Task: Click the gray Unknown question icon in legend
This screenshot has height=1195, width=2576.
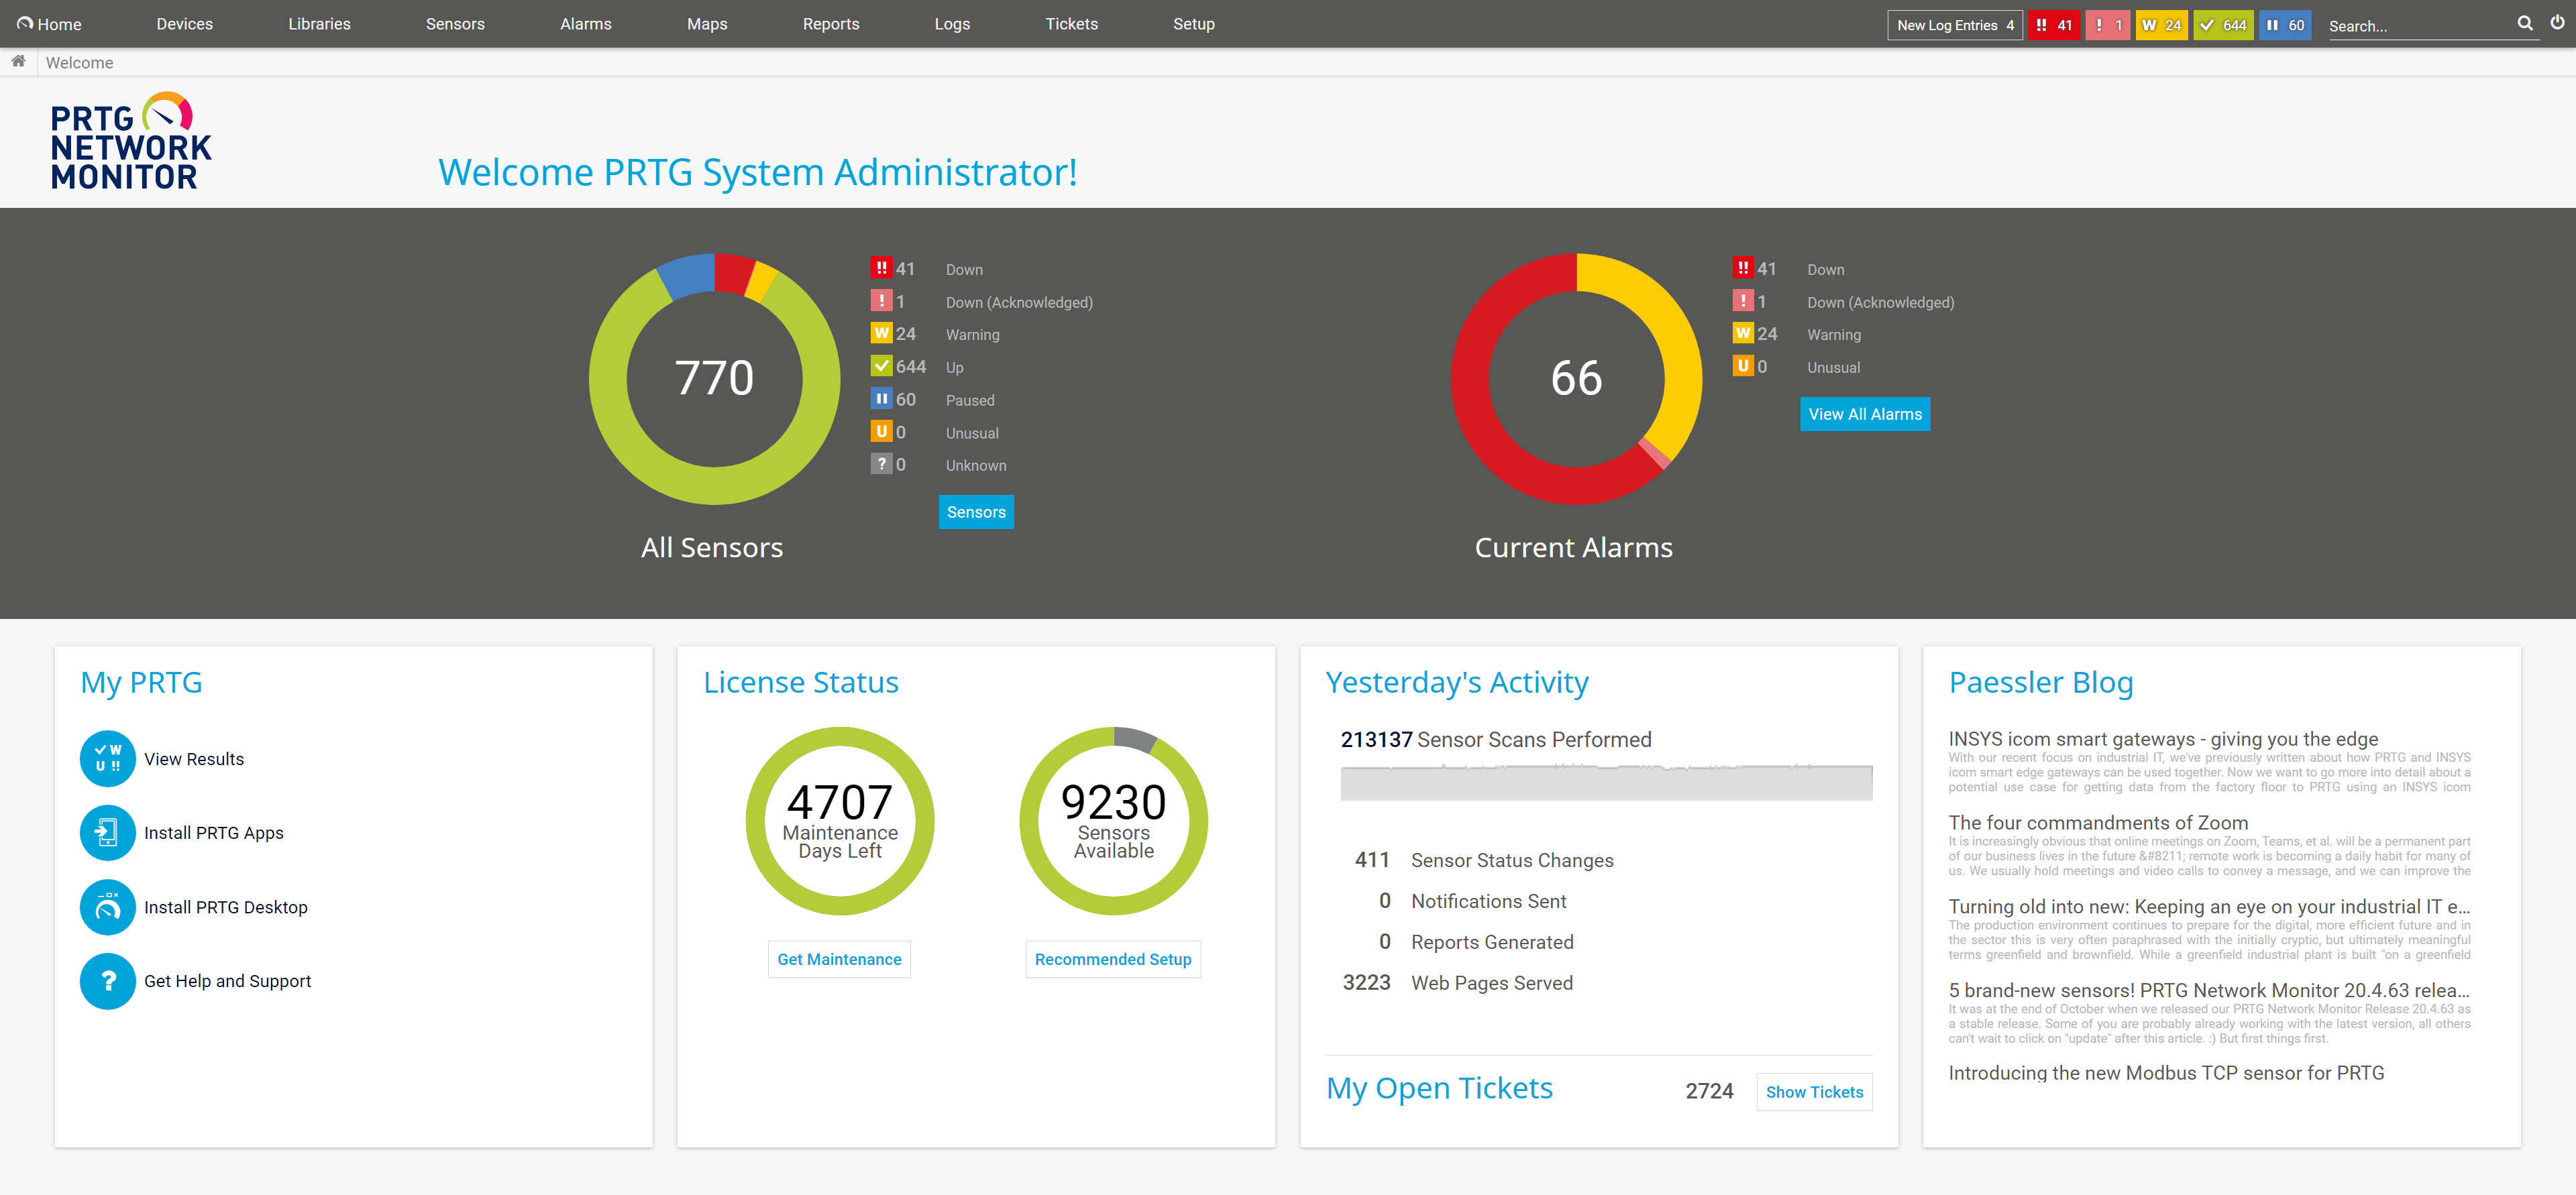Action: point(881,464)
